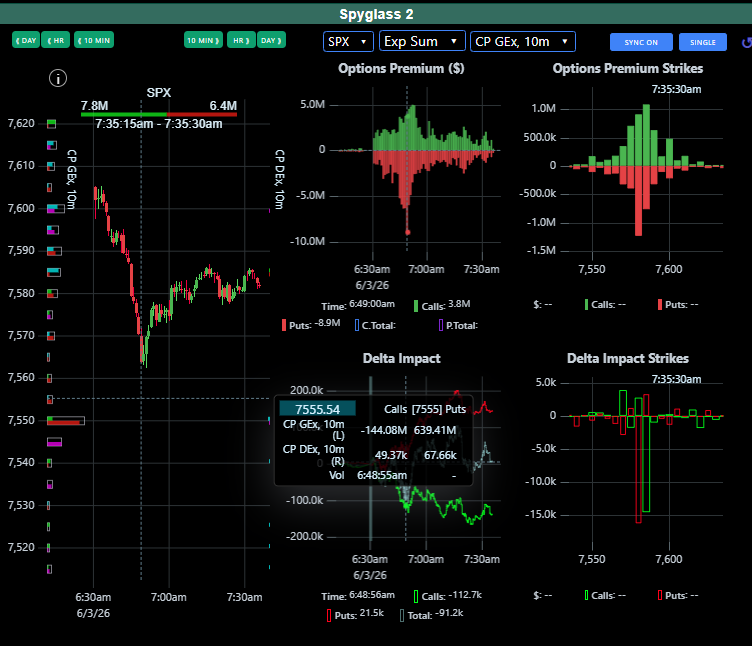The width and height of the screenshot is (752, 646).
Task: Step forward one hour with HR button
Action: click(241, 40)
